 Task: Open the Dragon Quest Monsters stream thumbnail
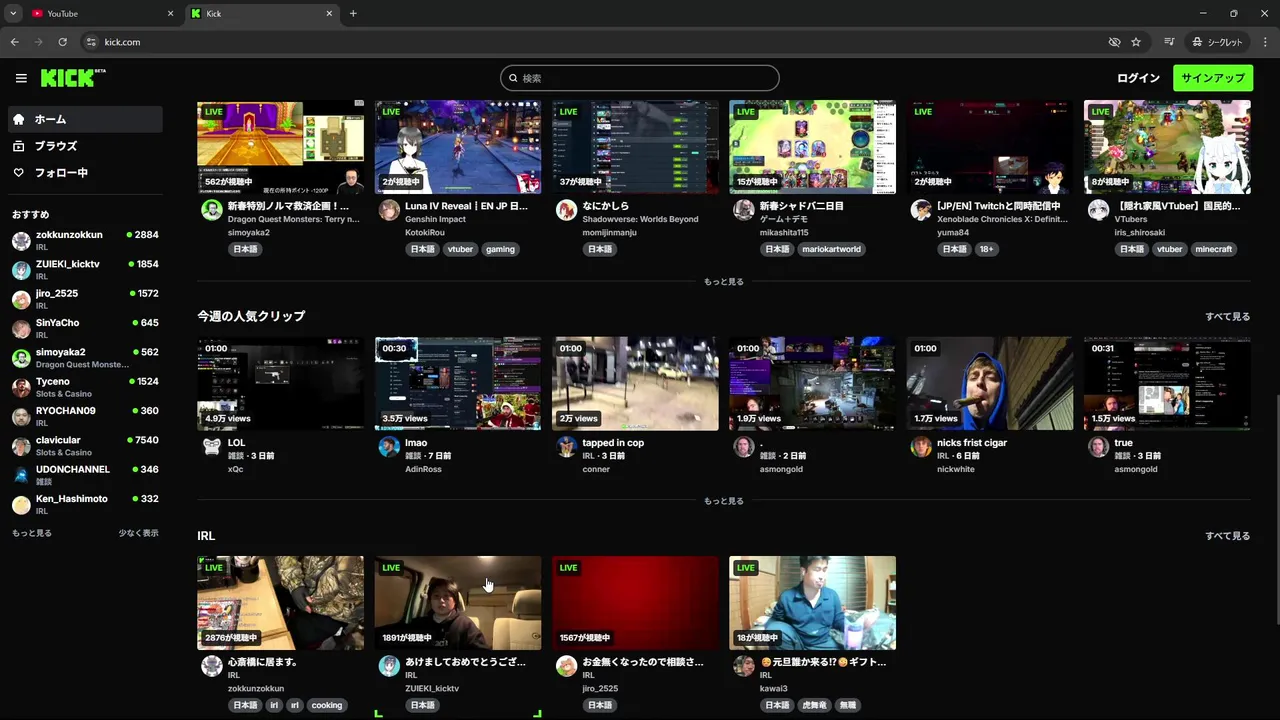280,147
